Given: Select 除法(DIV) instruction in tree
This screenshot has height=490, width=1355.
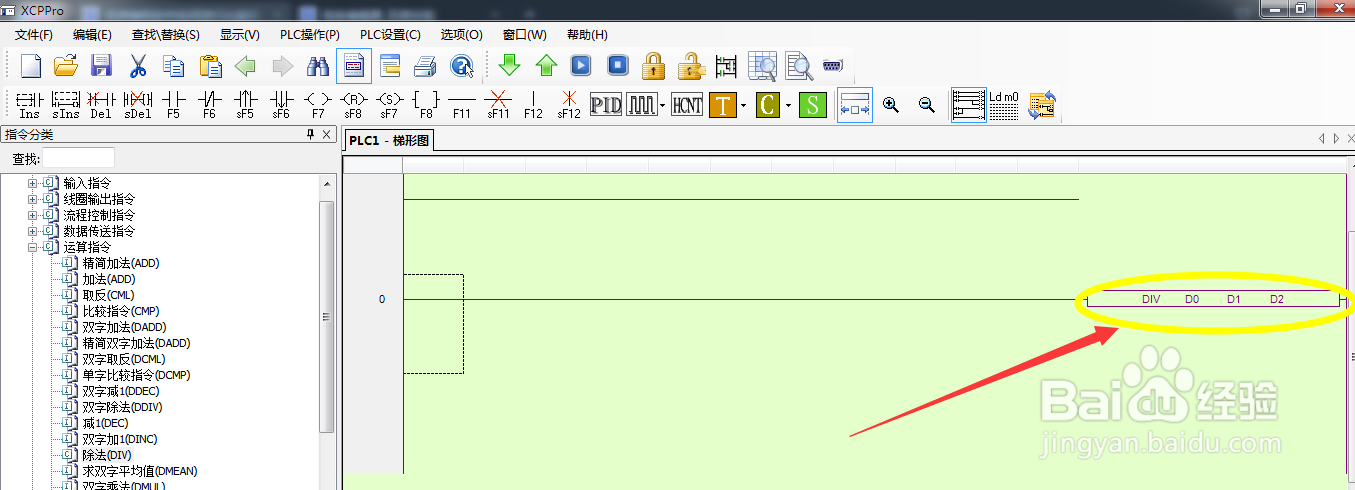Looking at the screenshot, I should (x=107, y=455).
